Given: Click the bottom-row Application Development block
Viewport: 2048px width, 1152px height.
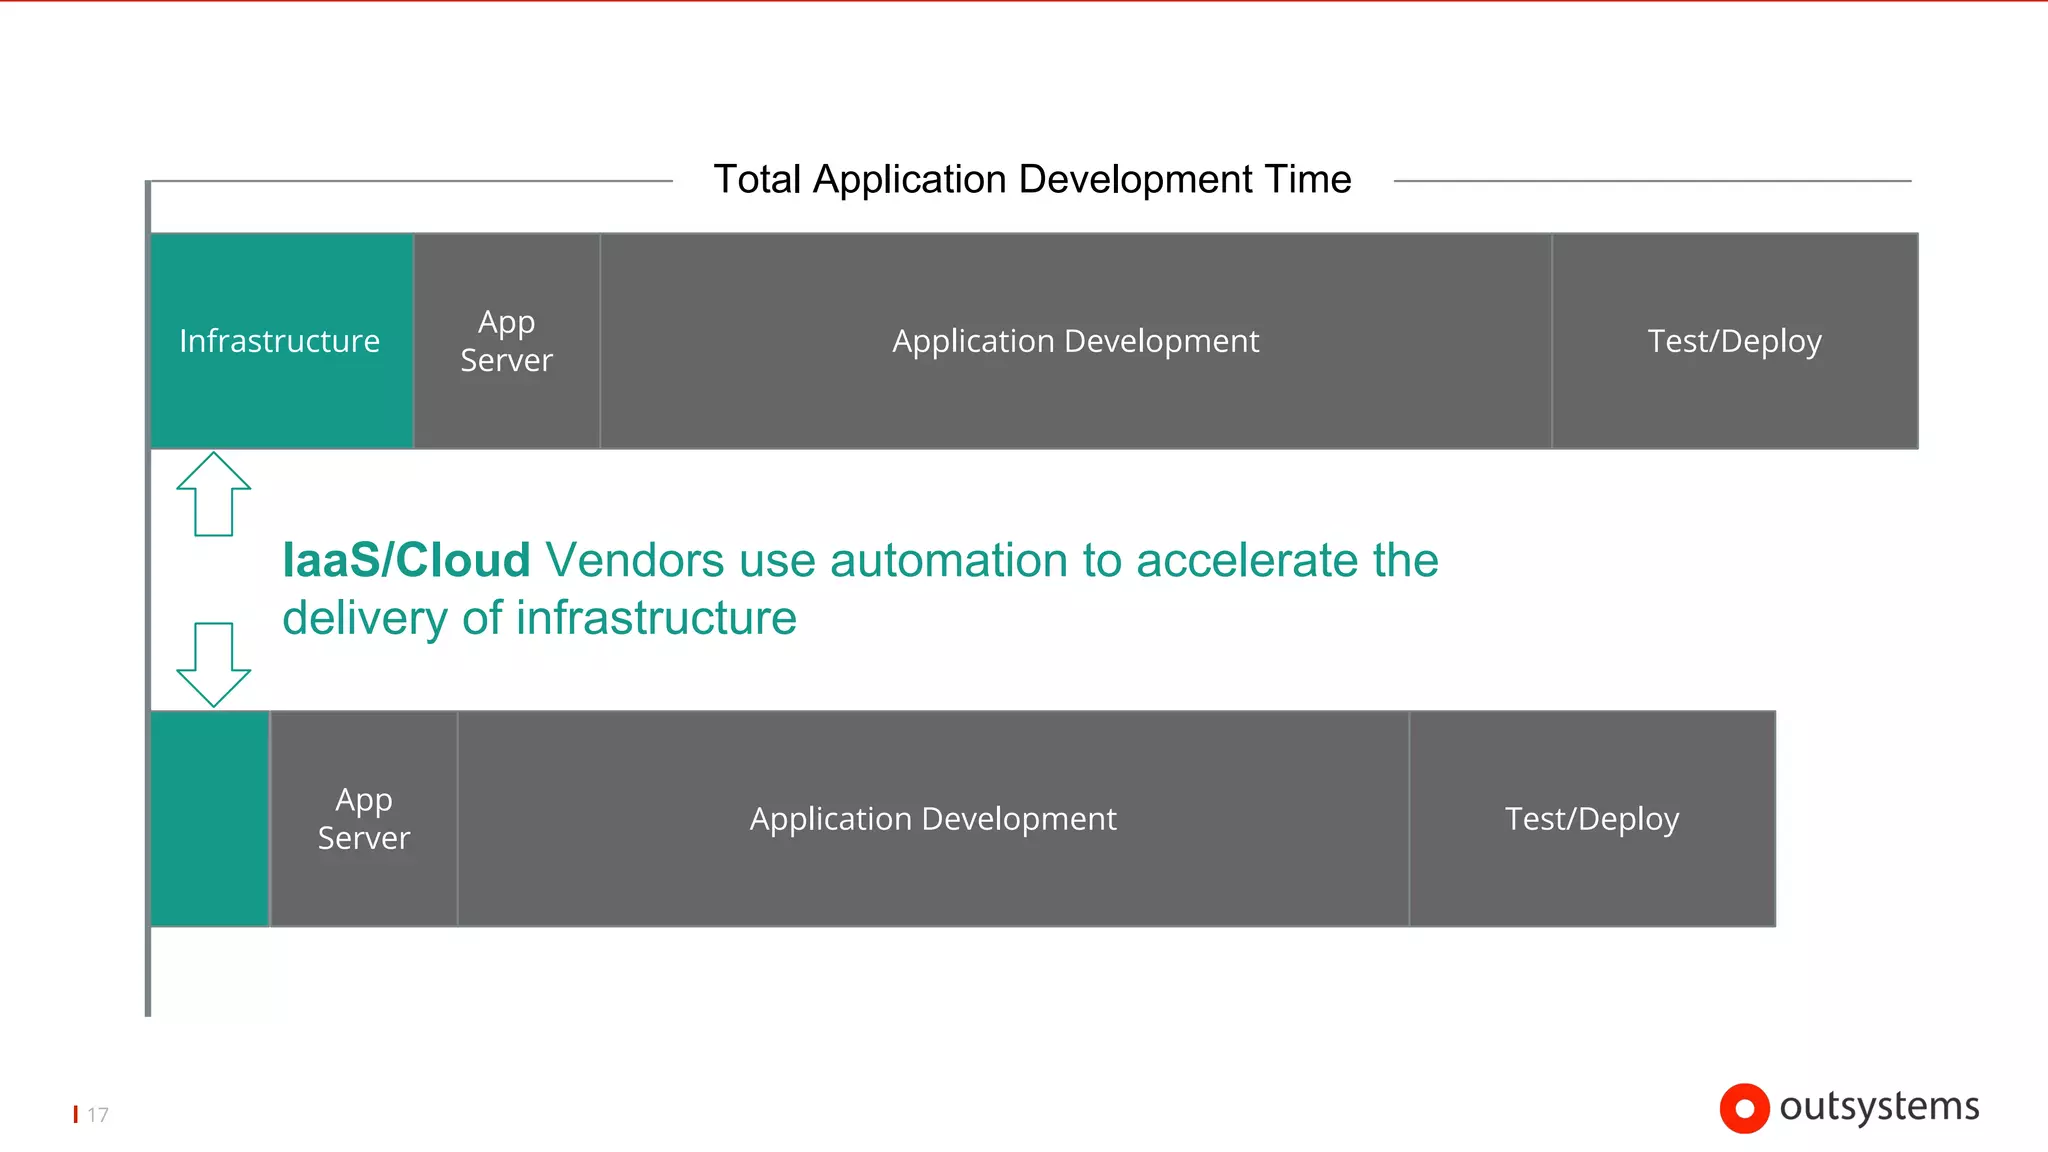Looking at the screenshot, I should 933,819.
